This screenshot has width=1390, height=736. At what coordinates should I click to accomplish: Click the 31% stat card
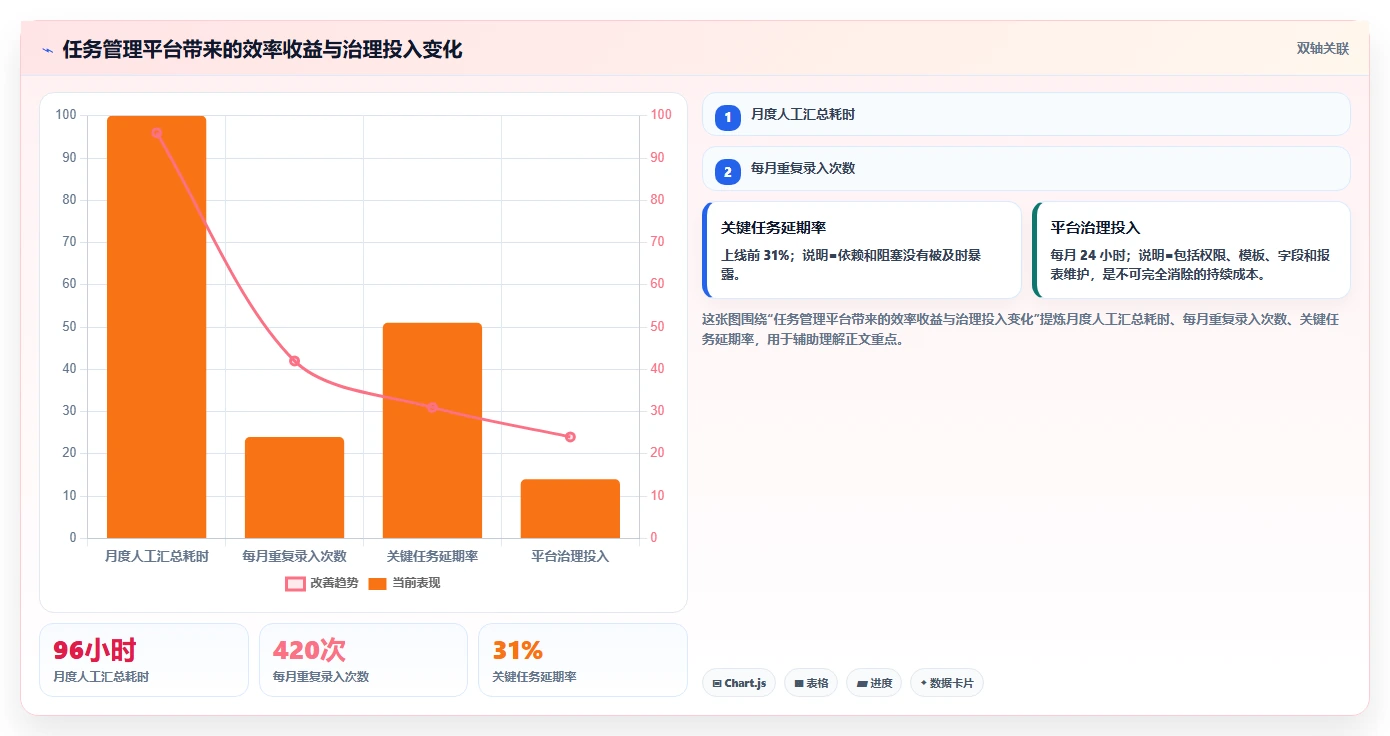pos(583,660)
